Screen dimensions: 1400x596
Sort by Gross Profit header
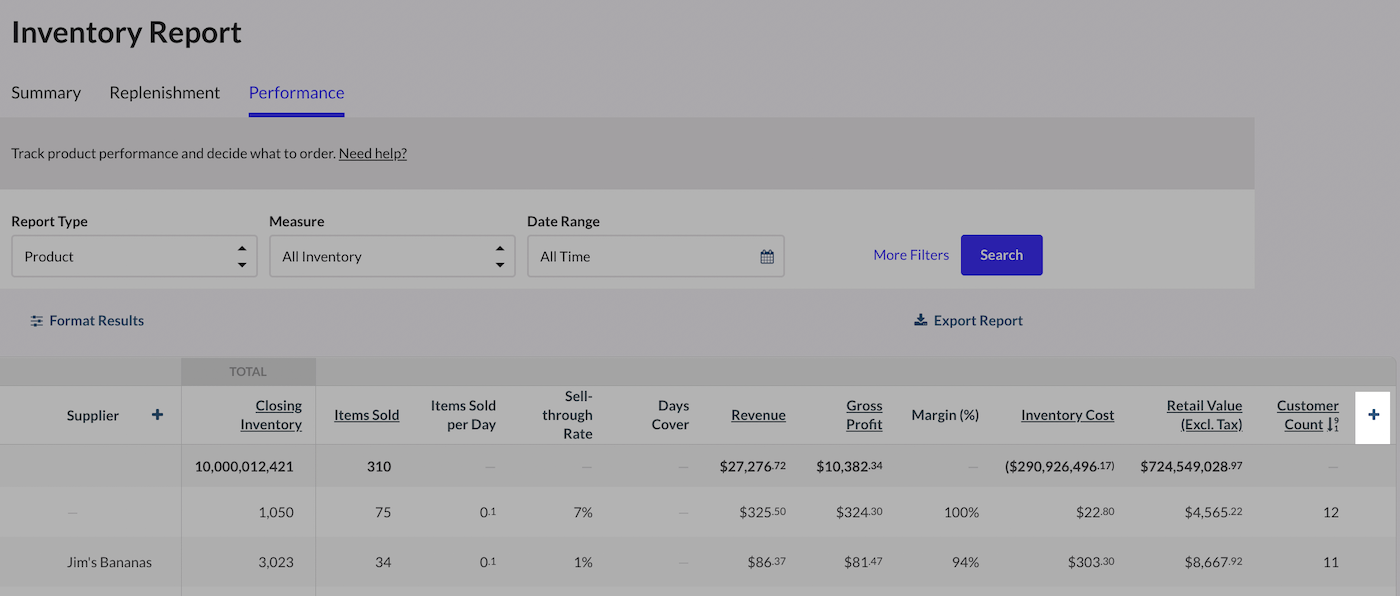pos(864,415)
